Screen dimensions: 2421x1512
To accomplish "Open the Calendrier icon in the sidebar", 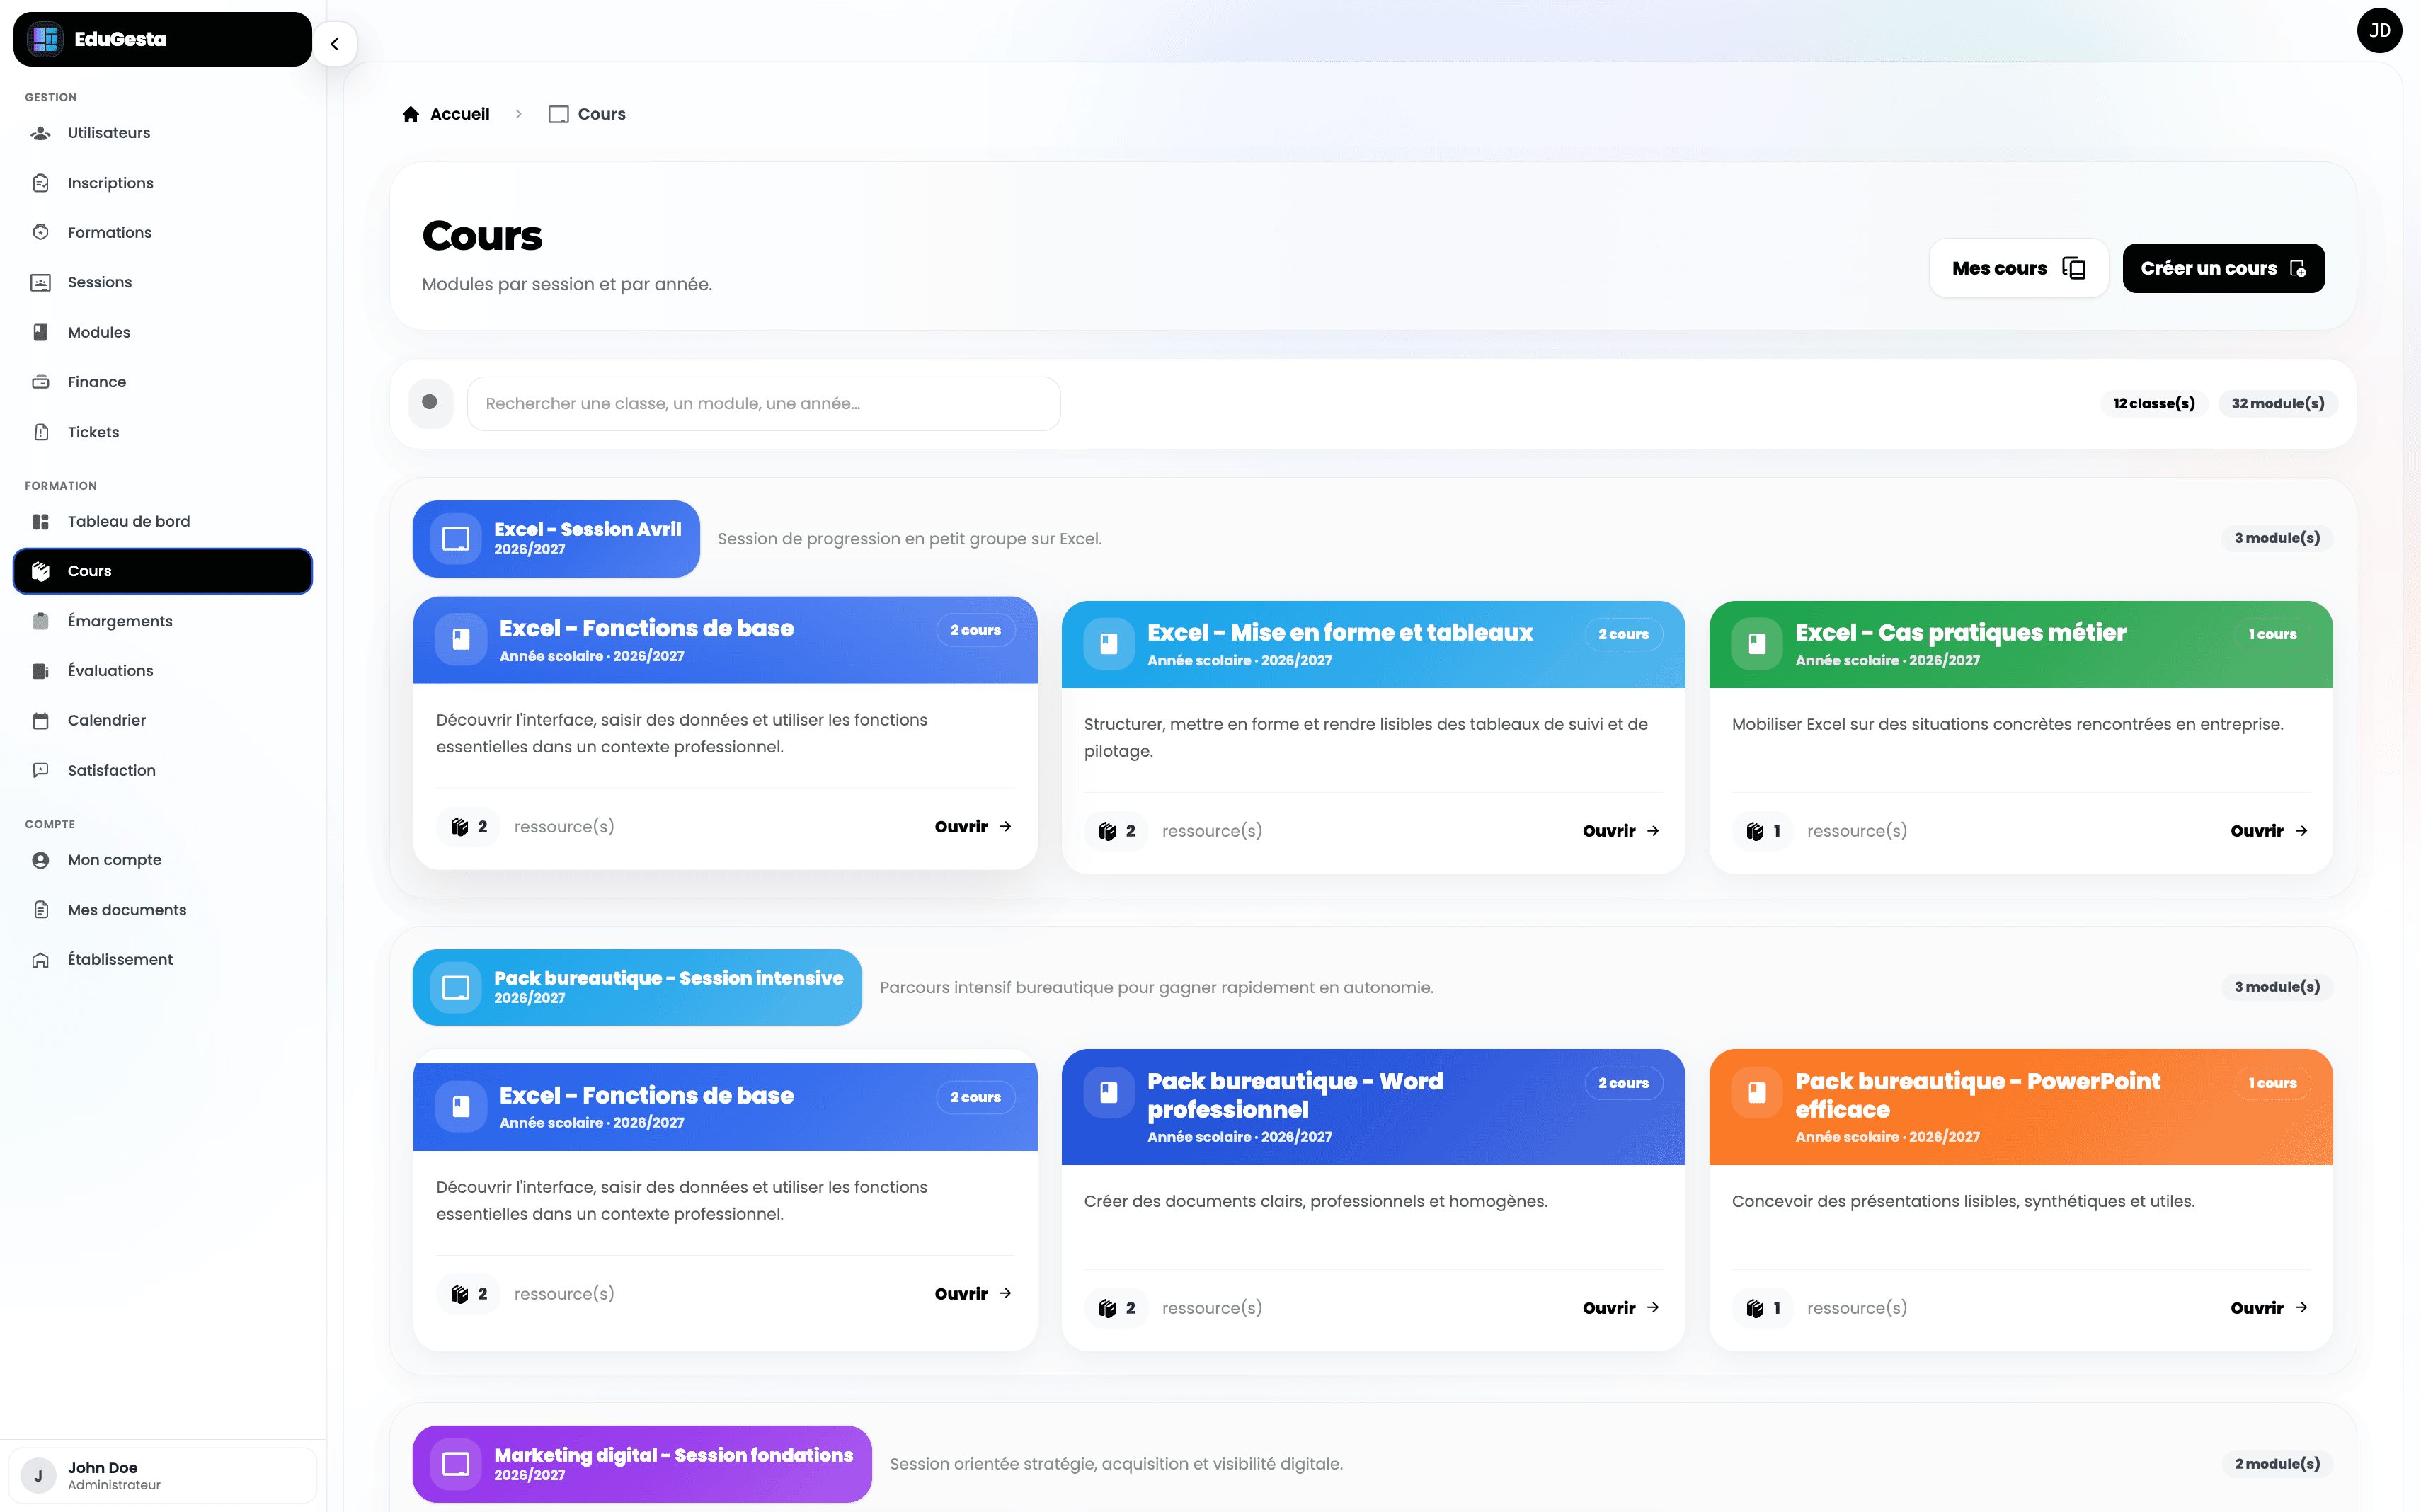I will click(40, 719).
